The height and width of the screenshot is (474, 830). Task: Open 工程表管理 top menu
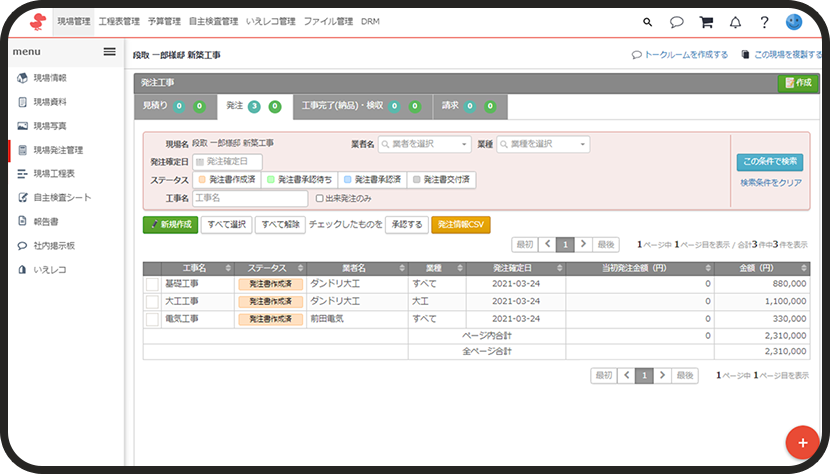(119, 22)
